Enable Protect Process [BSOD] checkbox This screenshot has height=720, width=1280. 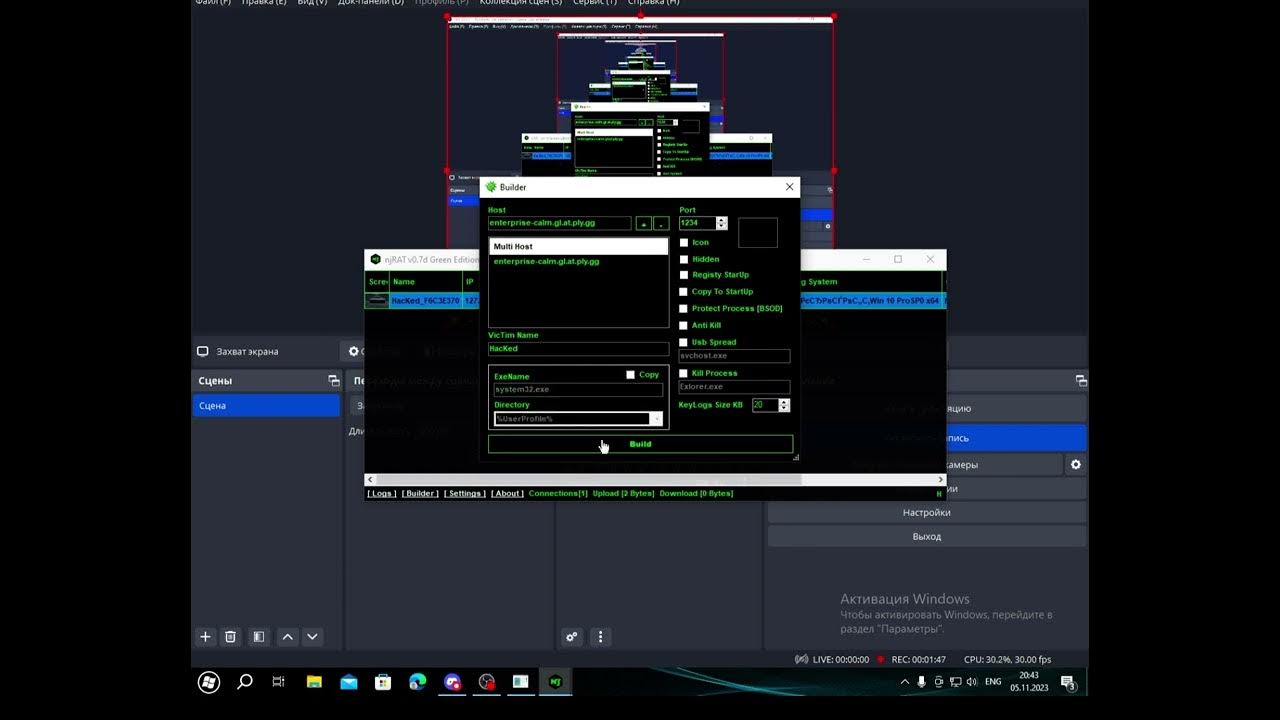(x=684, y=309)
